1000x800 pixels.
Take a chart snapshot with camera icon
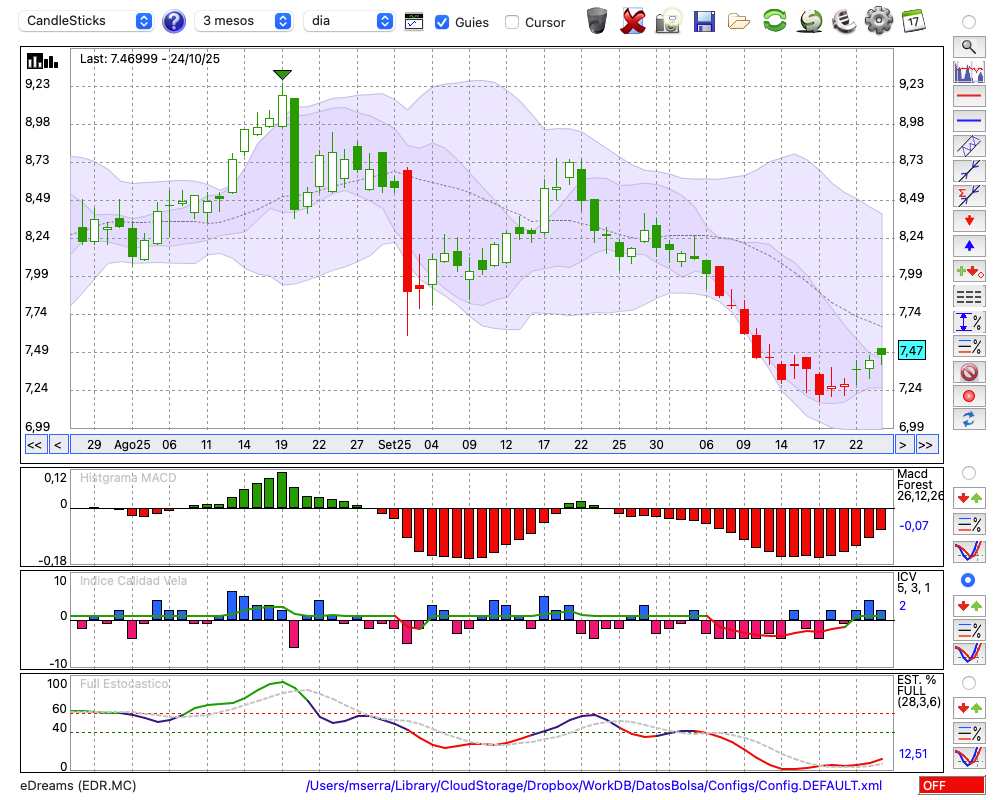[x=668, y=21]
